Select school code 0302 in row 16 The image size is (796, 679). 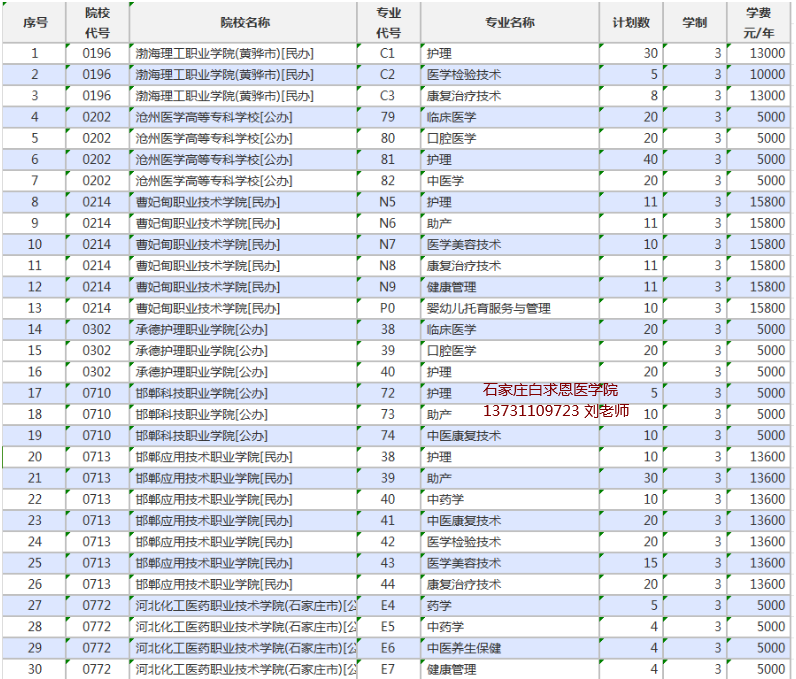click(x=96, y=372)
